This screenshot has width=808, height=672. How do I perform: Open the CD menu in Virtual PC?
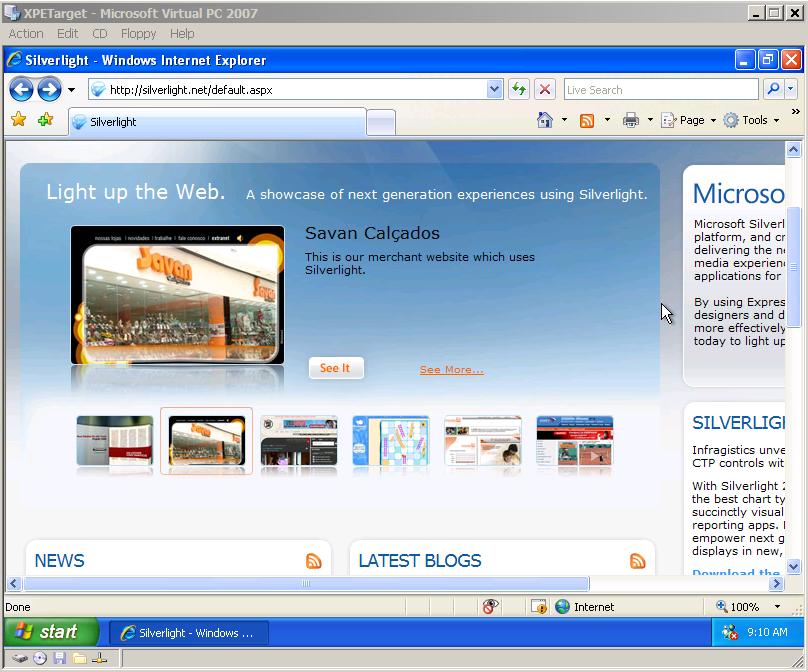coord(99,33)
